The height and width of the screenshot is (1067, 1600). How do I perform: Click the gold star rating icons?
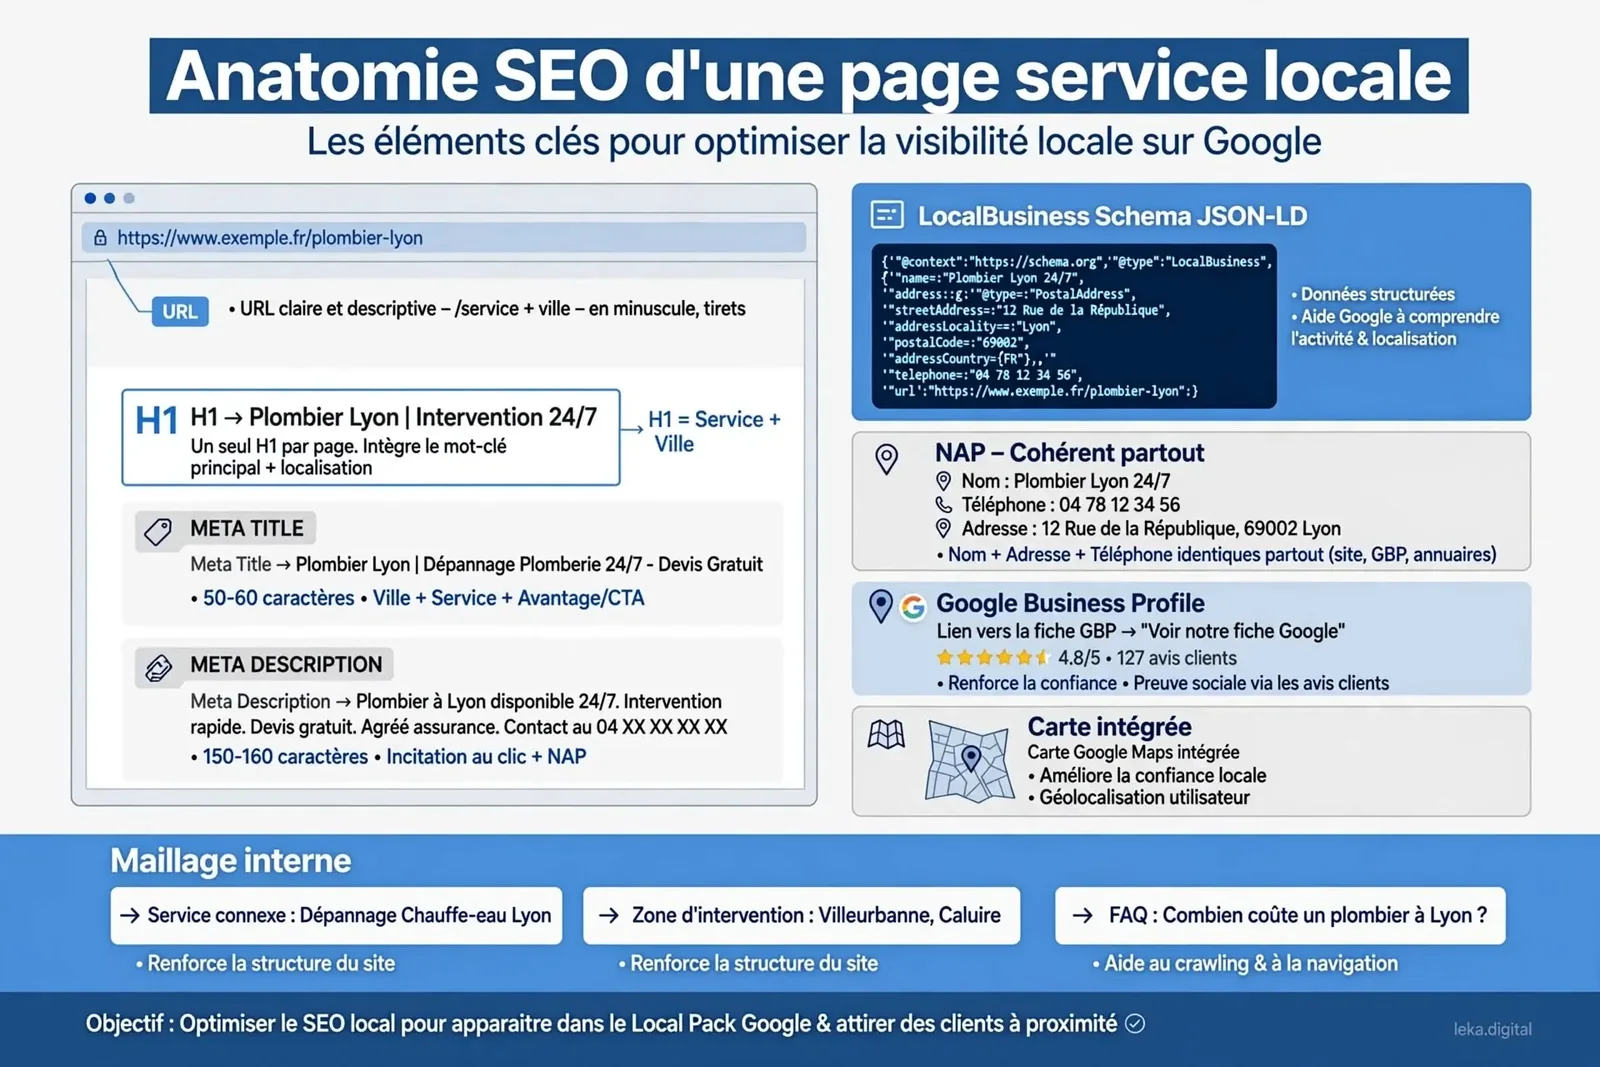click(x=993, y=658)
